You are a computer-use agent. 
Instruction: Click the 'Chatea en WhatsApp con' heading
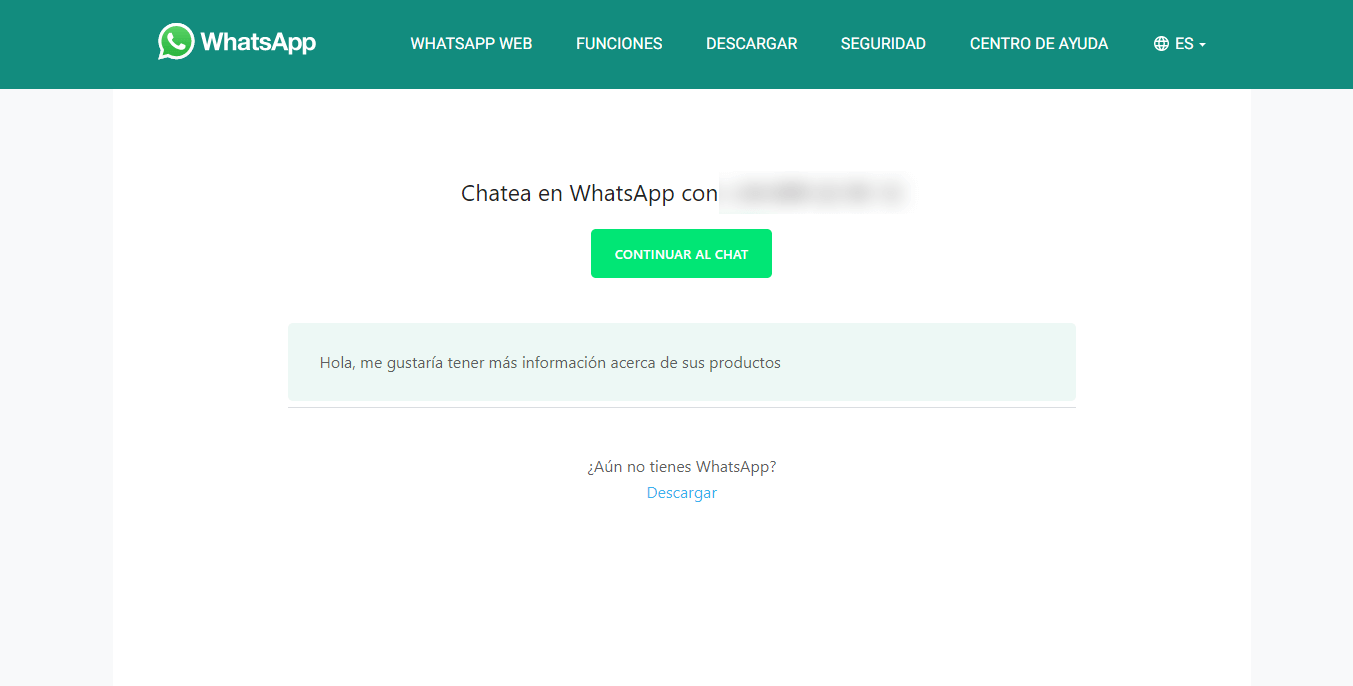click(590, 193)
